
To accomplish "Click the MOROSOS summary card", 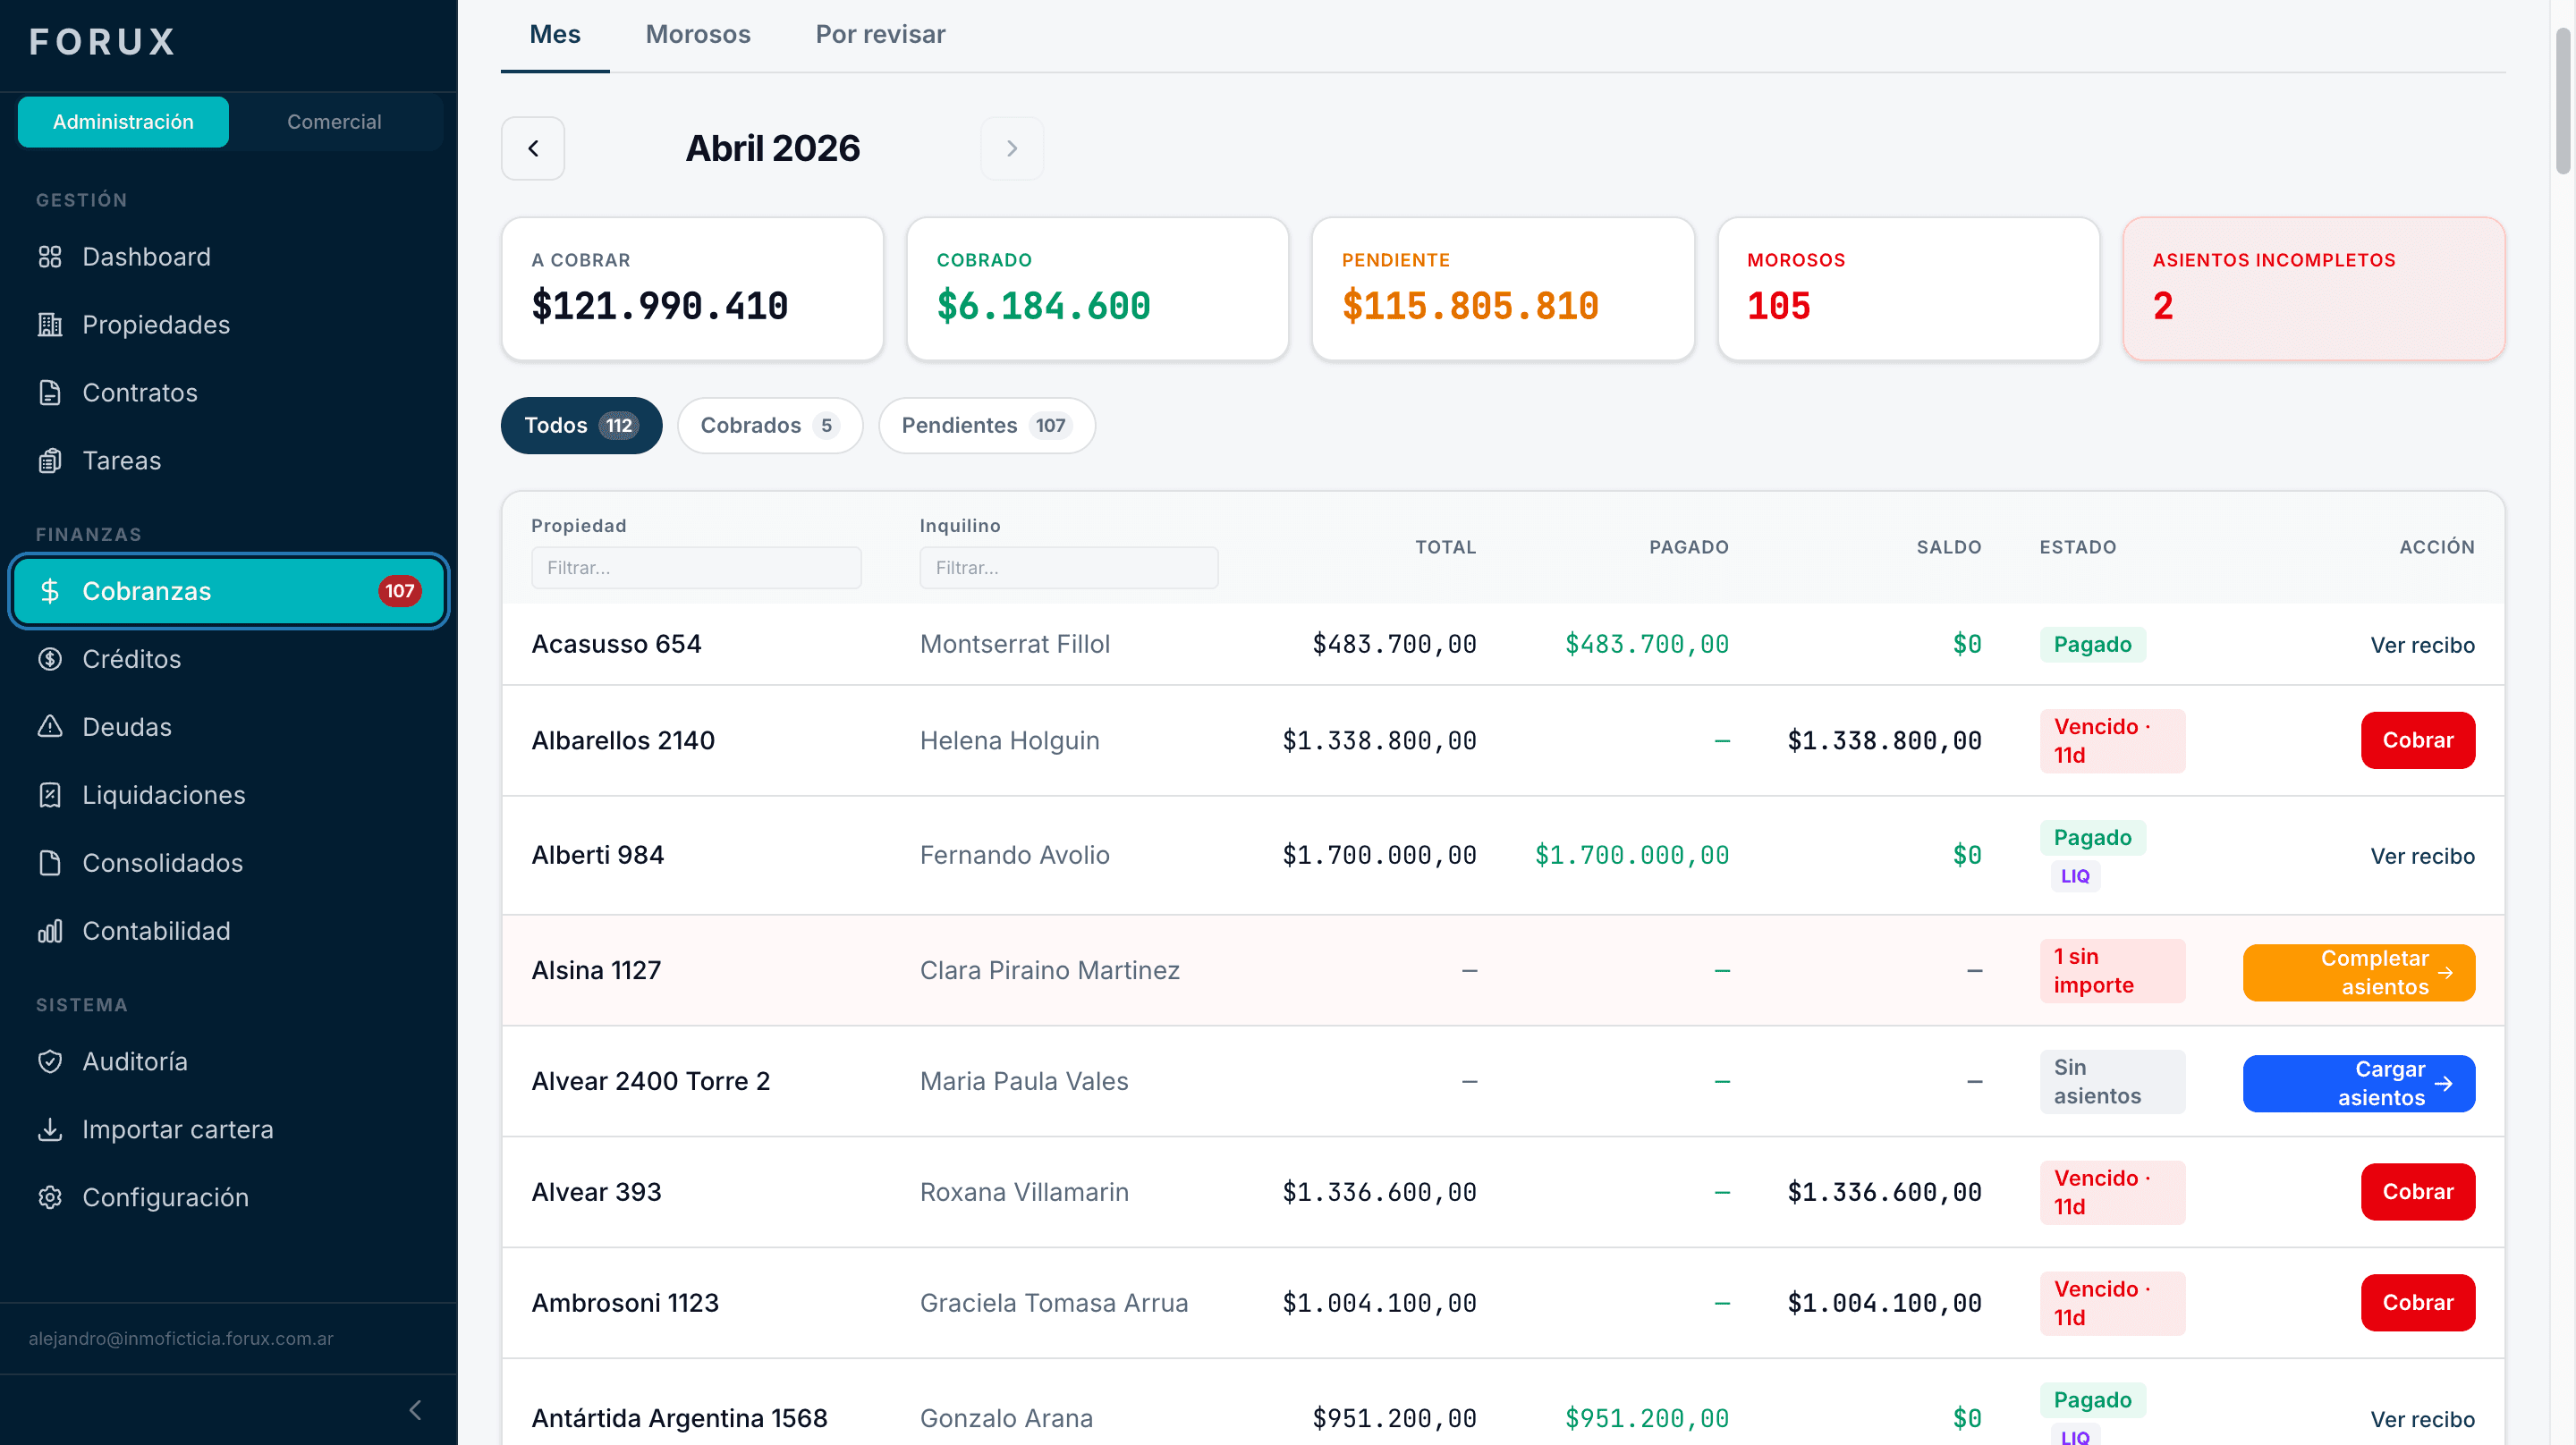I will click(x=1908, y=289).
